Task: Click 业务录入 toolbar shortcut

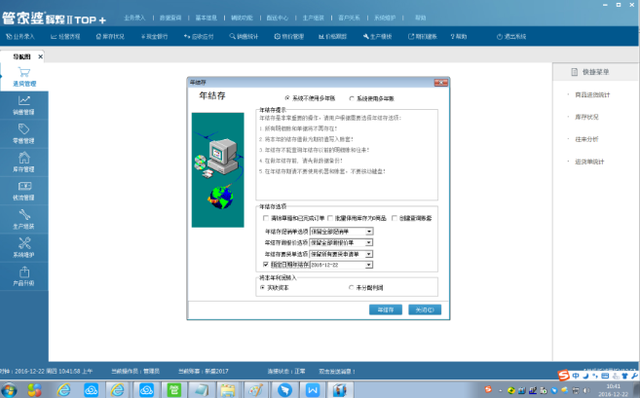Action: (20, 36)
